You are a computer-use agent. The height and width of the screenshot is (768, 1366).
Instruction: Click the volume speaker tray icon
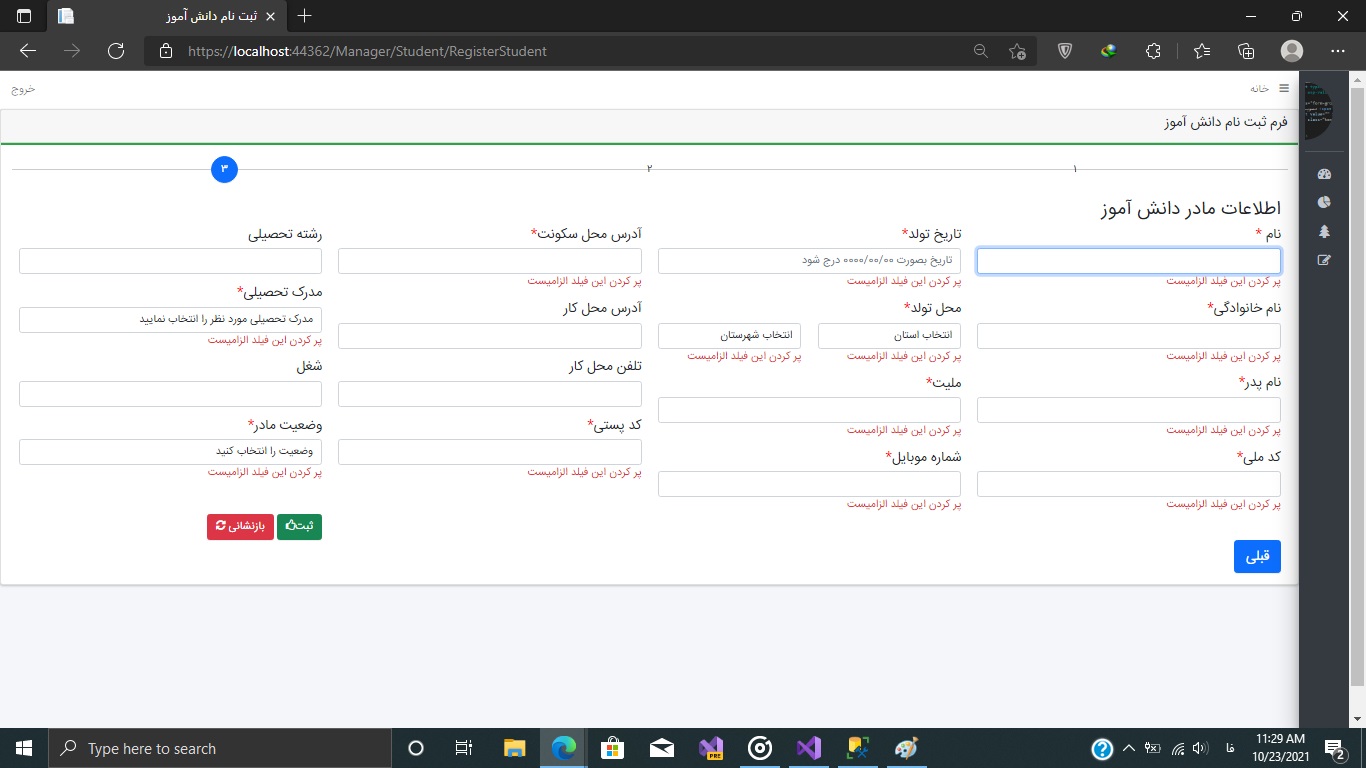point(1200,748)
